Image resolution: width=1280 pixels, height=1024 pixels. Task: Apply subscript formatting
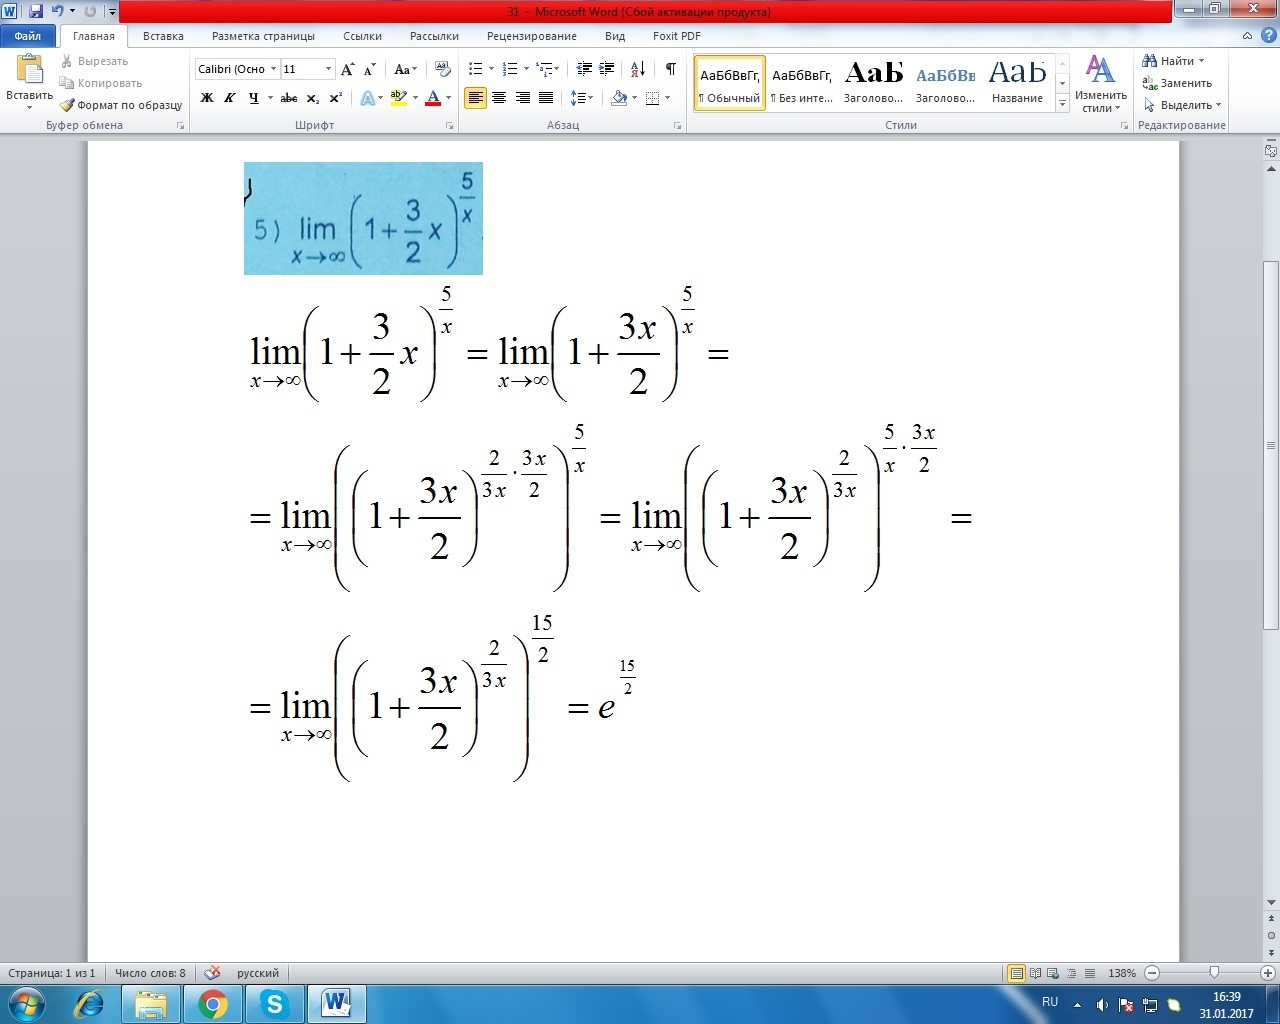(x=313, y=98)
